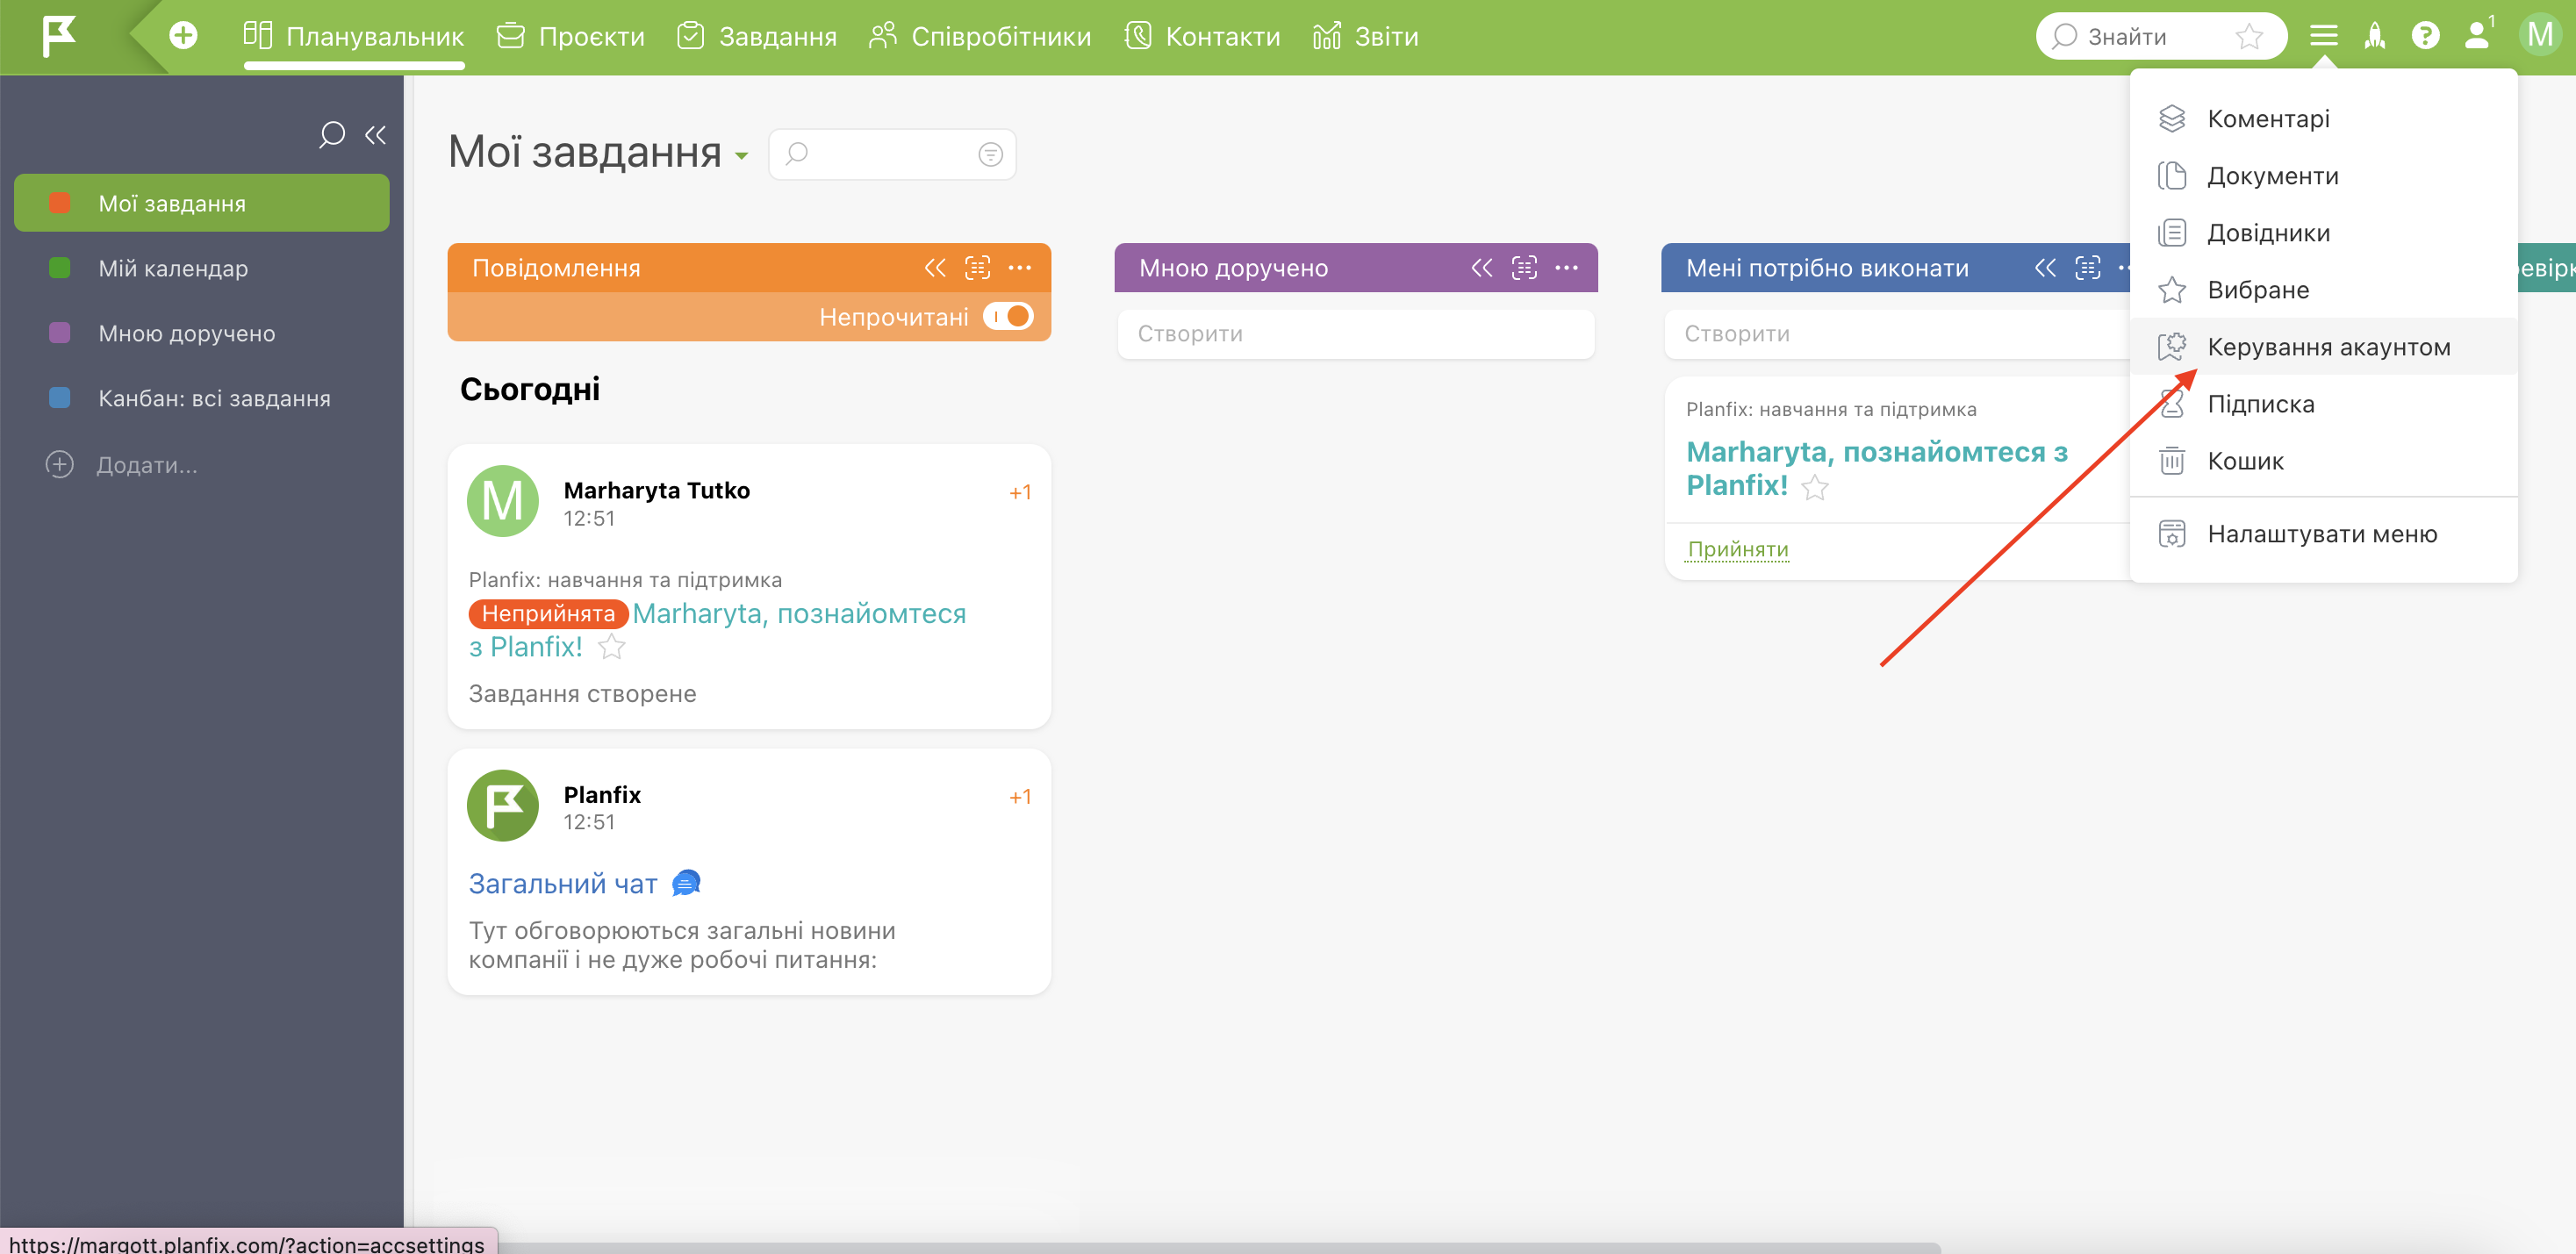Click the Неприйнята status badge
Viewport: 2576px width, 1254px height.
(x=548, y=614)
